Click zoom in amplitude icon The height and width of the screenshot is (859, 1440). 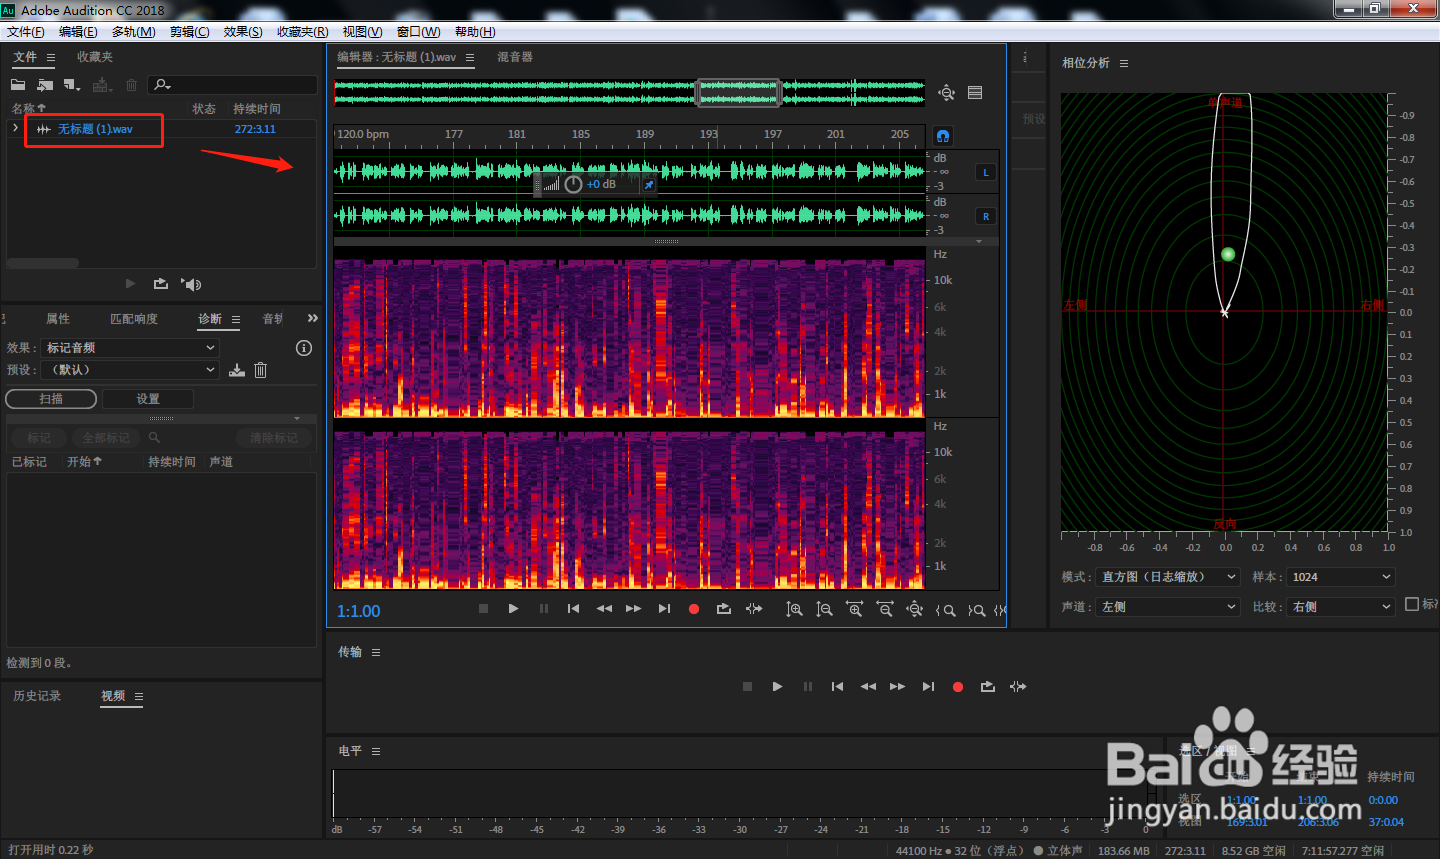794,609
